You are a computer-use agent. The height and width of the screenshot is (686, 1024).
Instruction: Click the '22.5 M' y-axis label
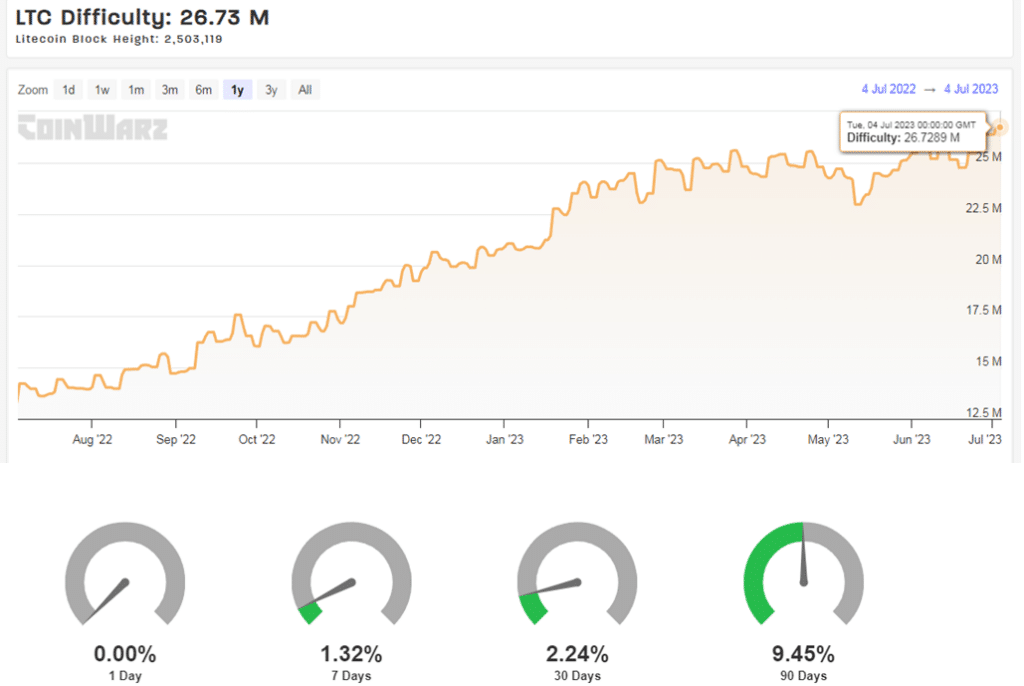(984, 208)
